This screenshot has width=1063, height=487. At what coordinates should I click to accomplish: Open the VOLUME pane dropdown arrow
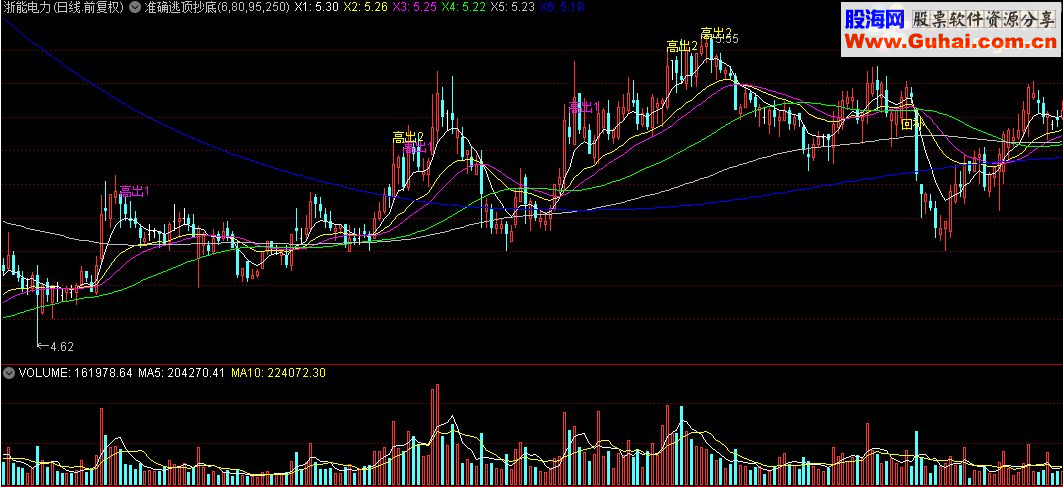(9, 372)
